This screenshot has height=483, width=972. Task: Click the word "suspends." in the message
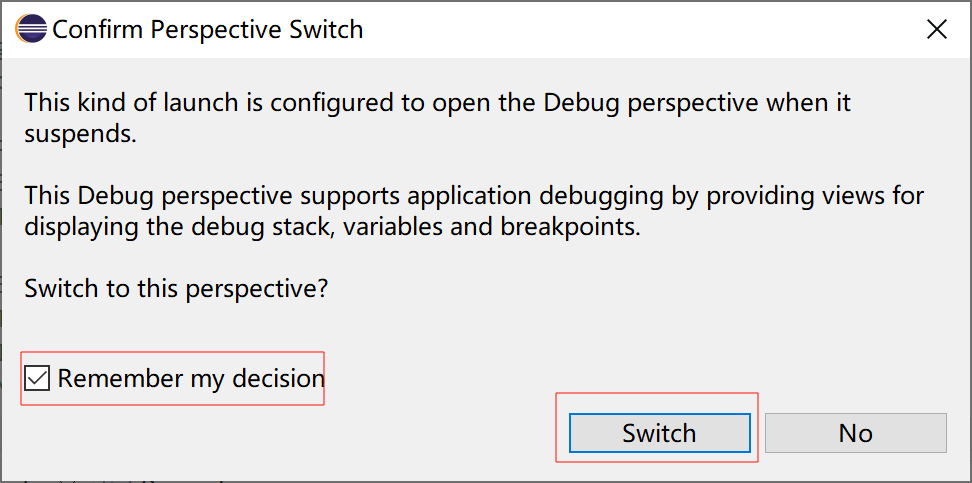80,134
